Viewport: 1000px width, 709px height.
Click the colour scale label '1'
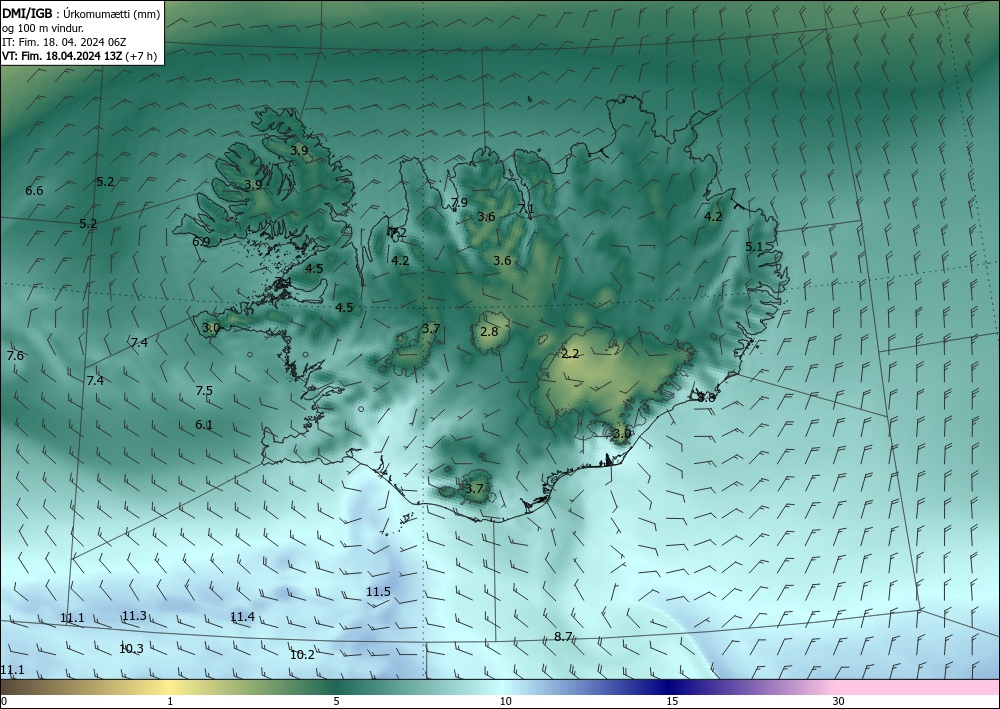click(170, 701)
